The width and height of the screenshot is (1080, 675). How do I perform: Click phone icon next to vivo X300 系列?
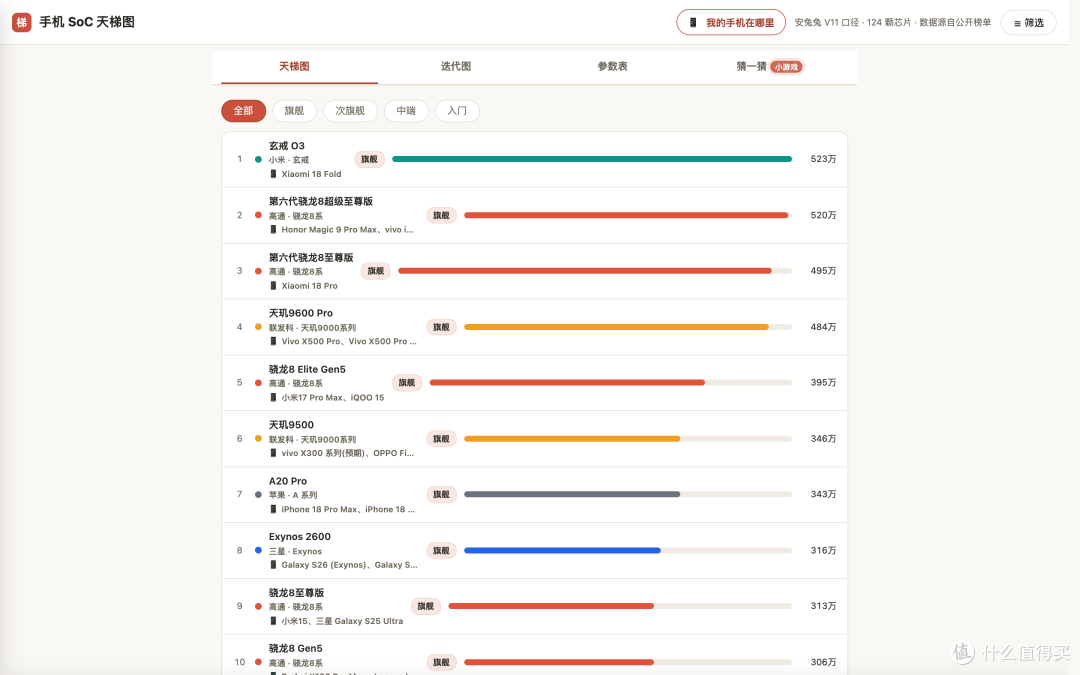273,453
